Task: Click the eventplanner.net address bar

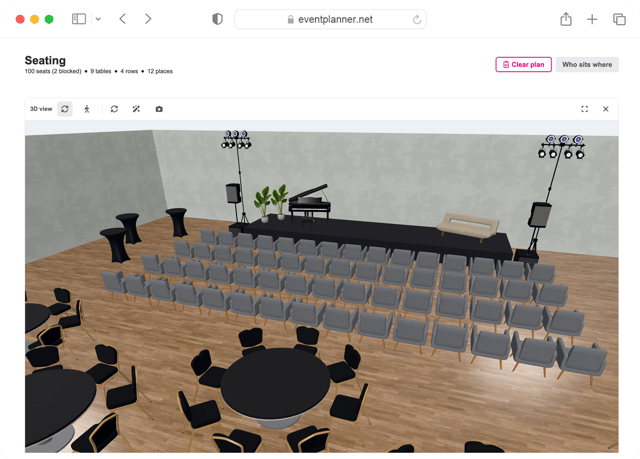Action: [x=331, y=19]
